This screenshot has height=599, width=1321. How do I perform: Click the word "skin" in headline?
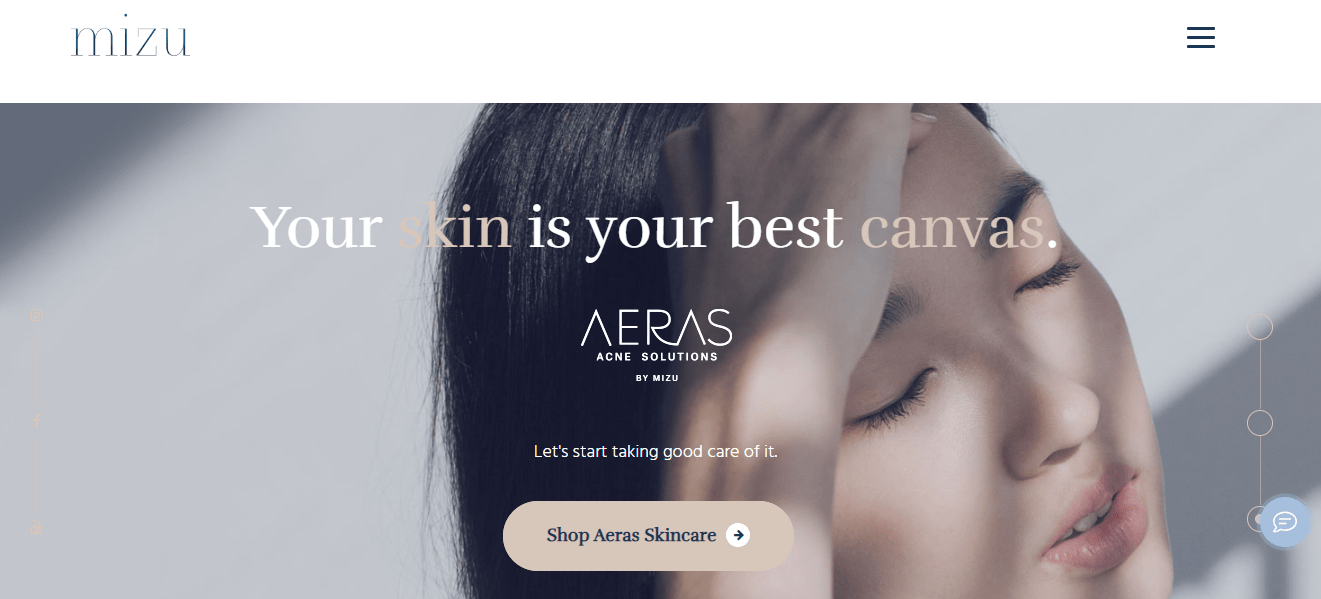tap(455, 226)
